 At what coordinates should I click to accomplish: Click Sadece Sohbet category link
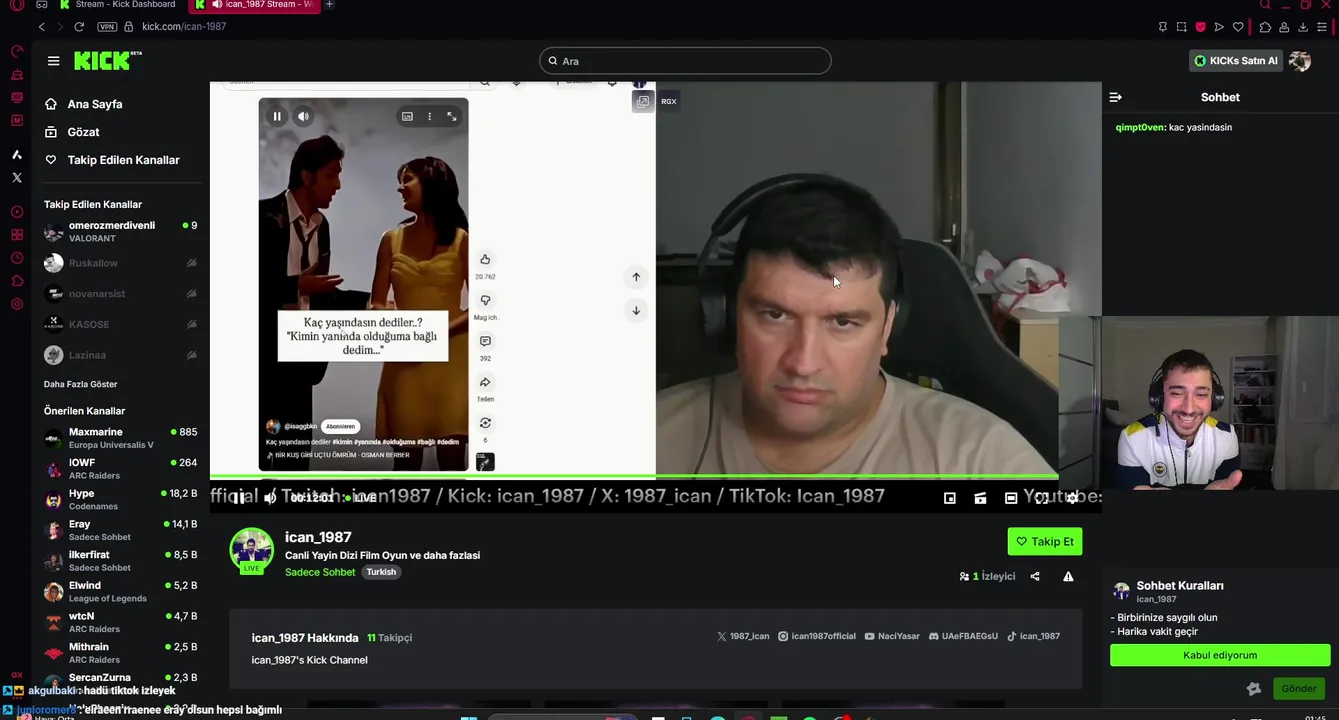(320, 572)
